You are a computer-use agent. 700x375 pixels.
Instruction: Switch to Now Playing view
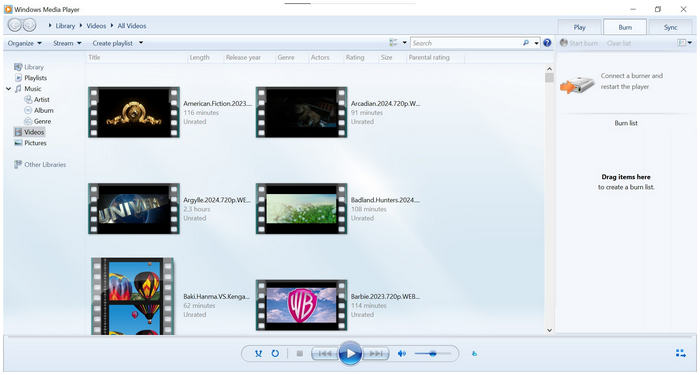[x=680, y=354]
